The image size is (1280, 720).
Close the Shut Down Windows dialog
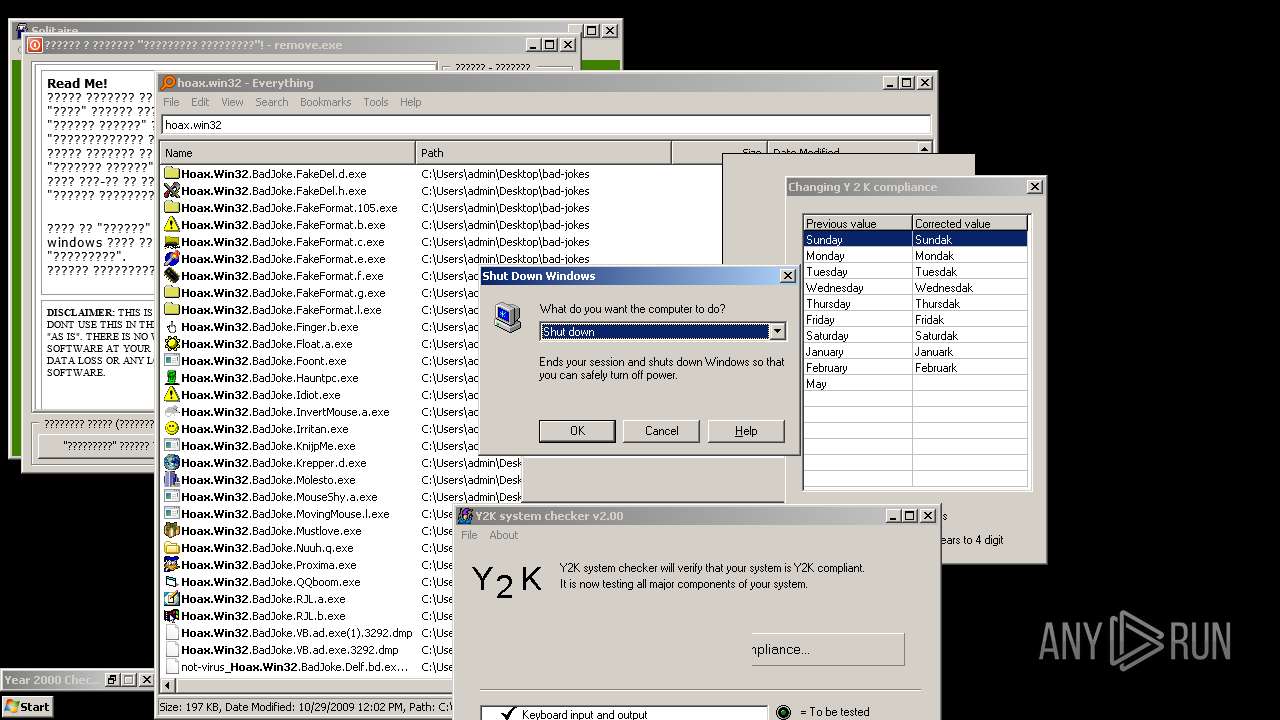pos(787,276)
